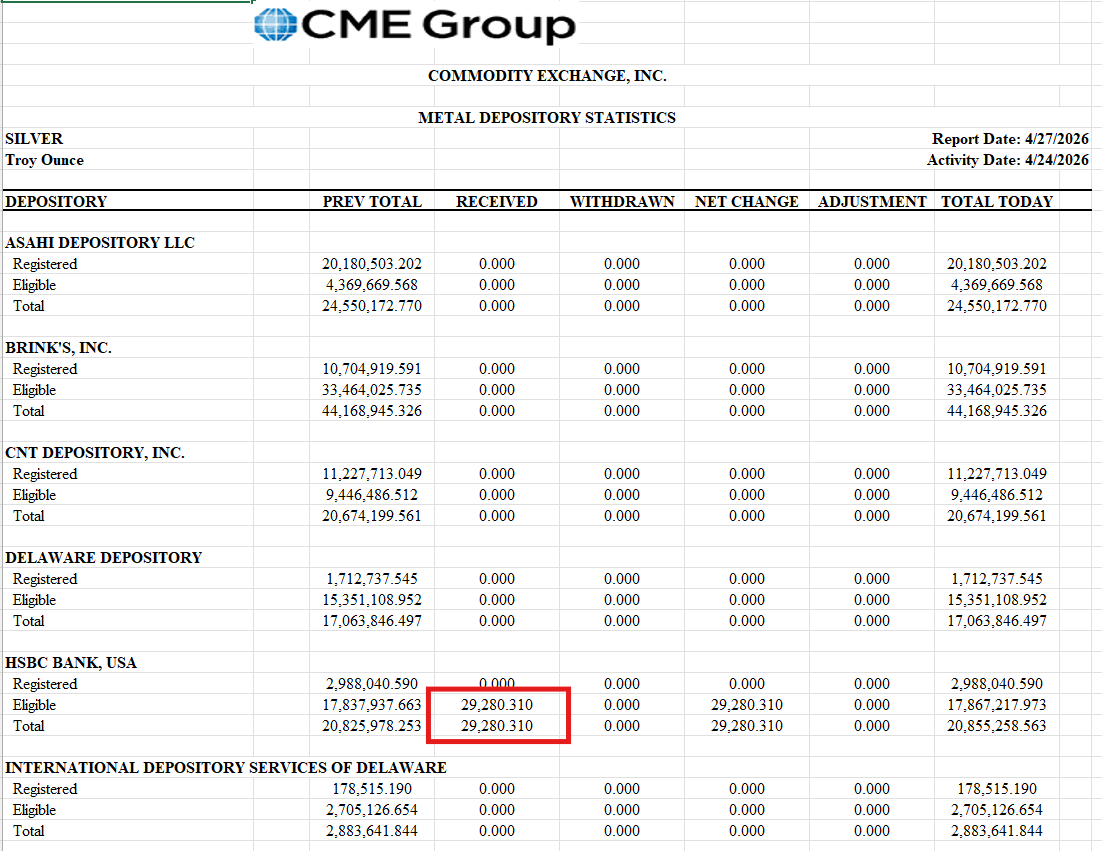Select the ASAHI DEPOSITORY LLC heading

100,243
